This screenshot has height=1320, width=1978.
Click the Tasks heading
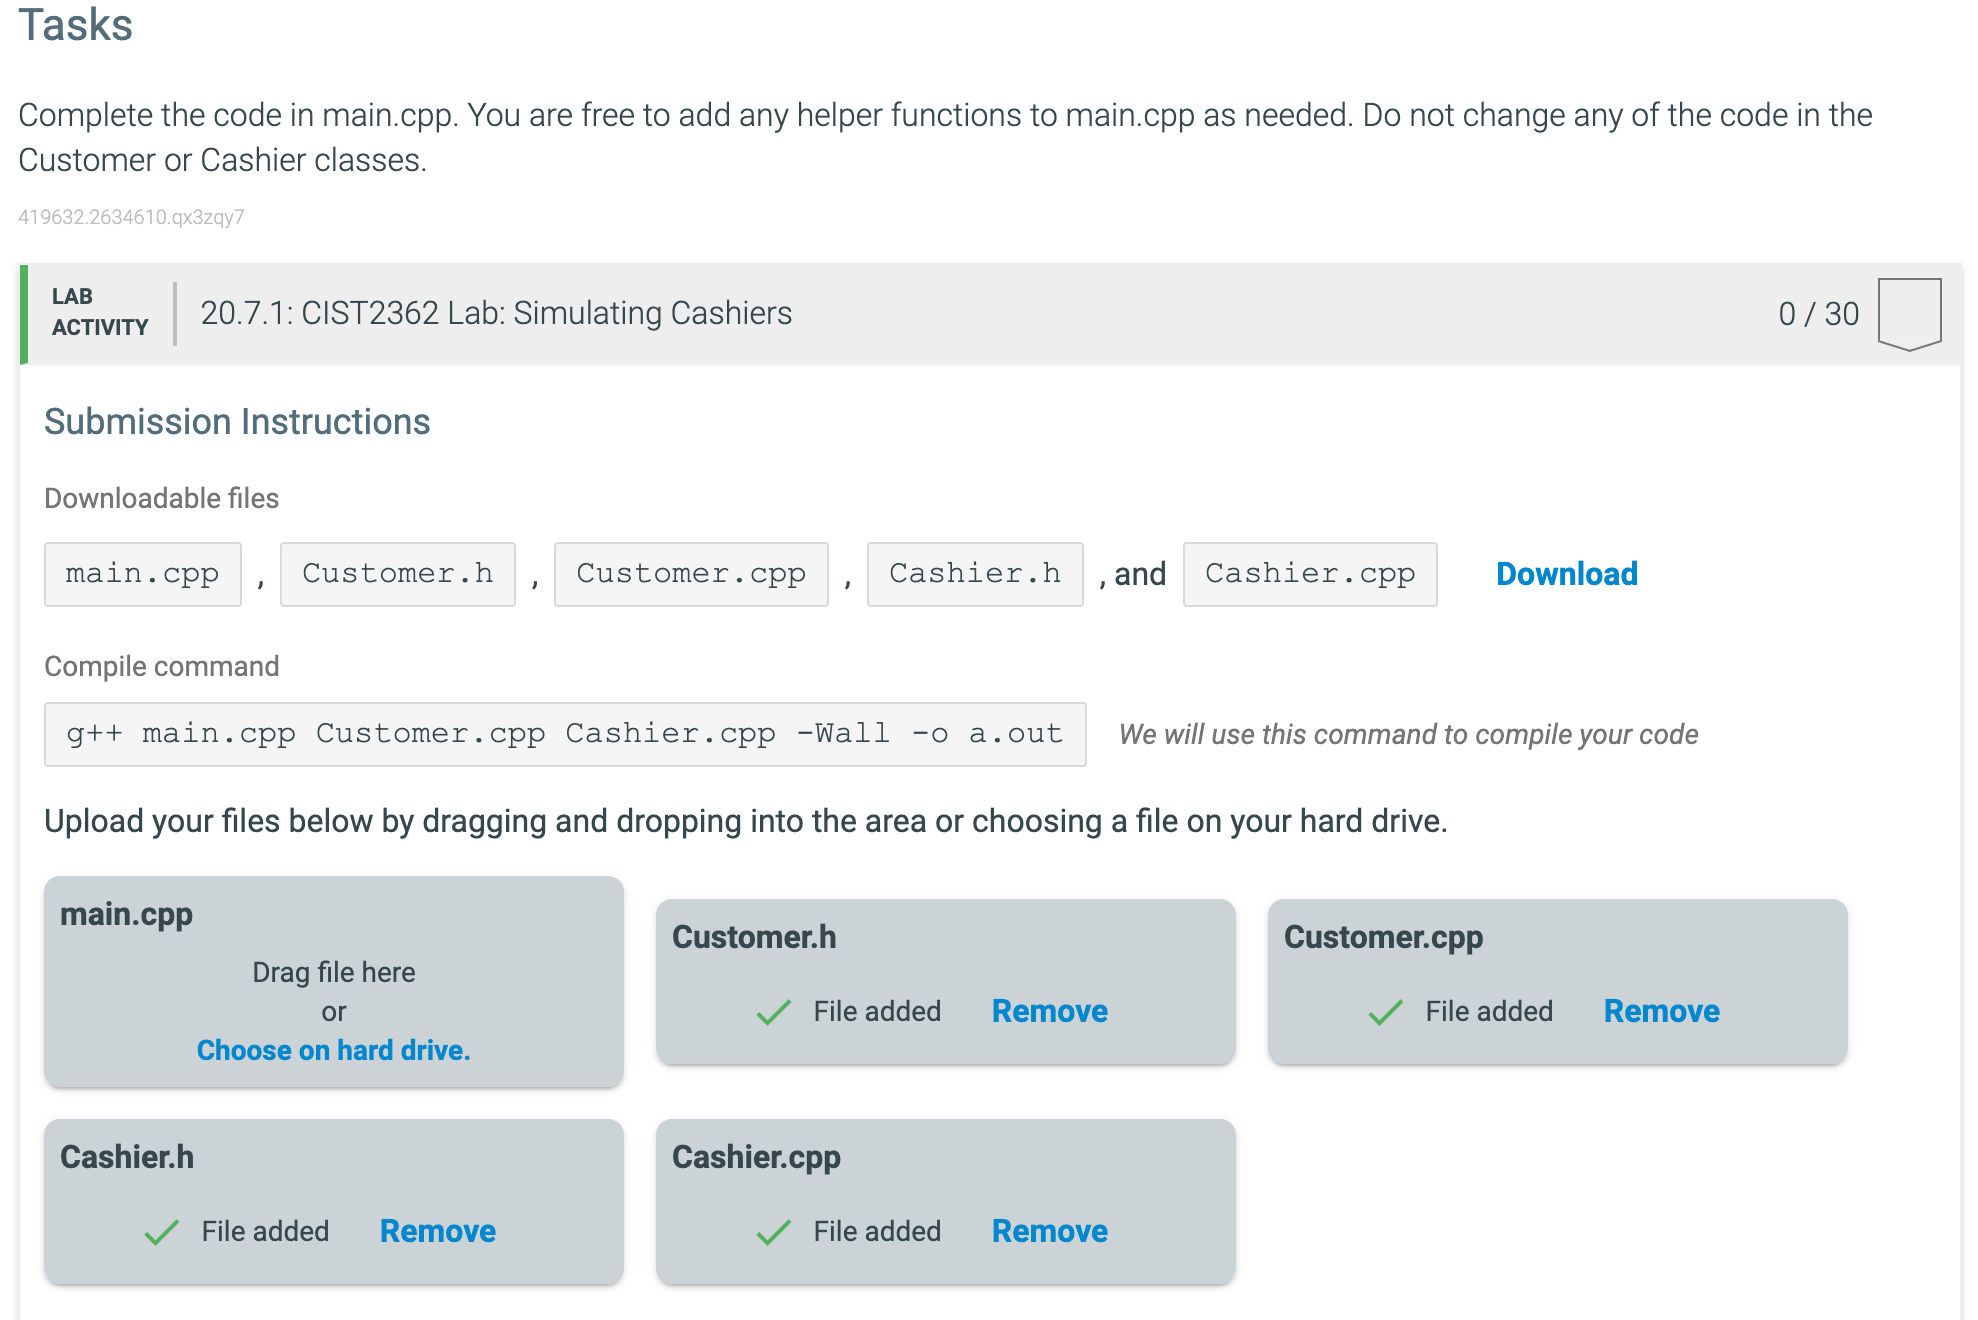pos(75,24)
